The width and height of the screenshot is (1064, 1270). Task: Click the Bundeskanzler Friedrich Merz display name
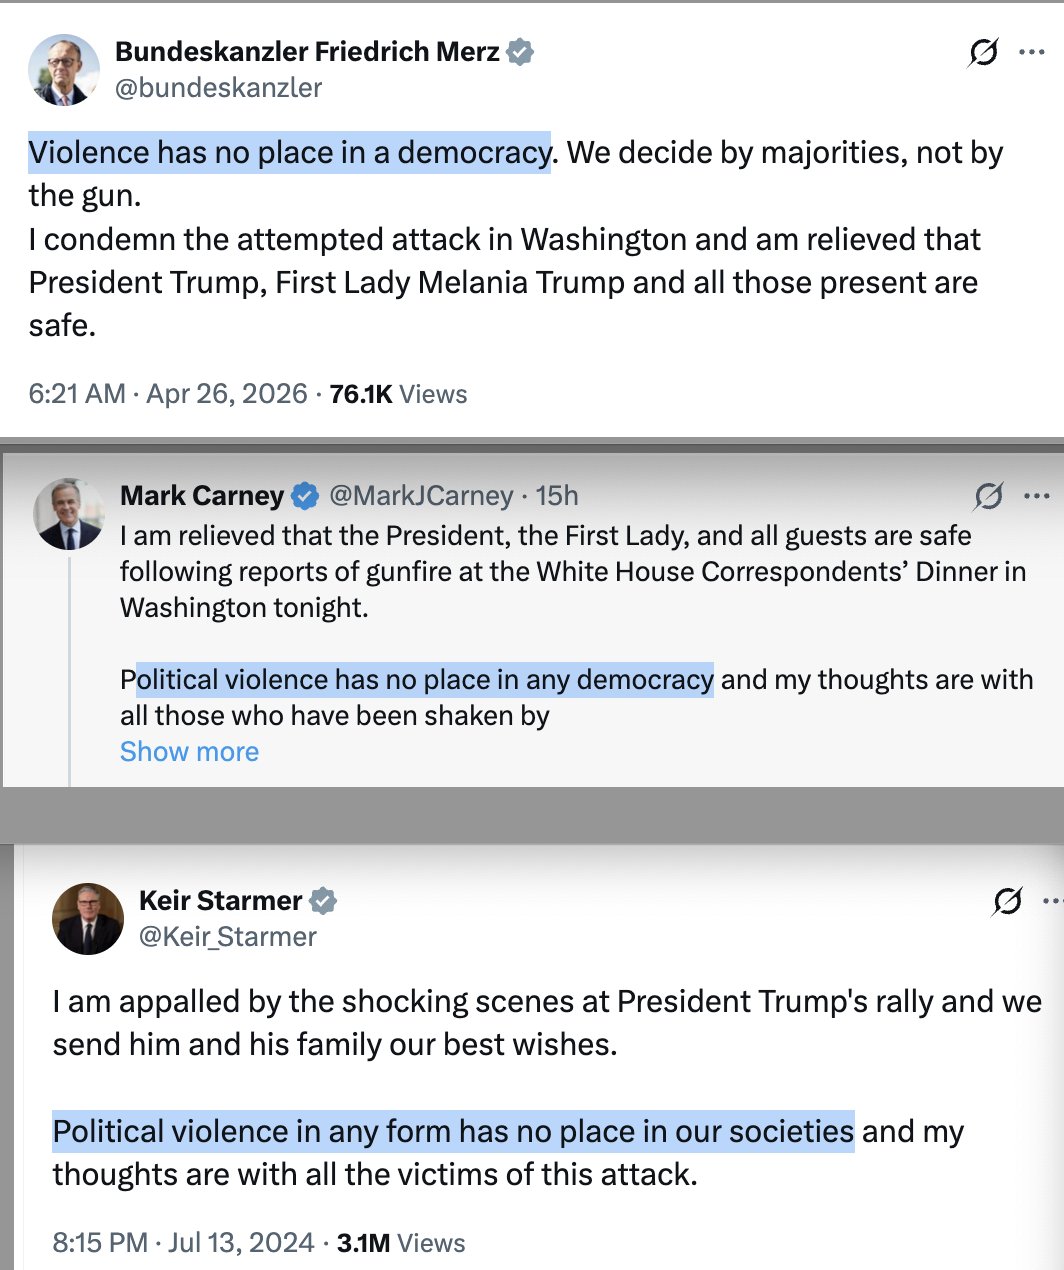(x=307, y=52)
